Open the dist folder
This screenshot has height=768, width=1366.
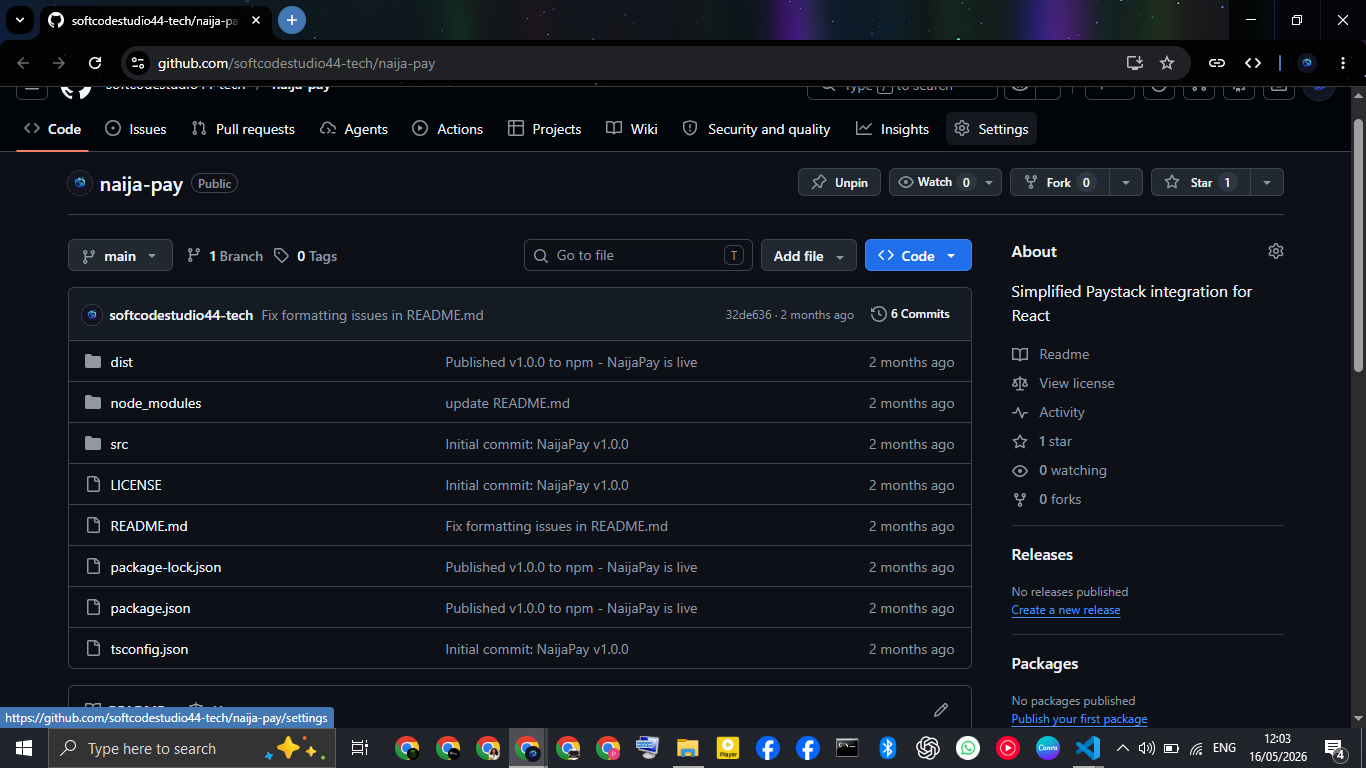pos(122,362)
